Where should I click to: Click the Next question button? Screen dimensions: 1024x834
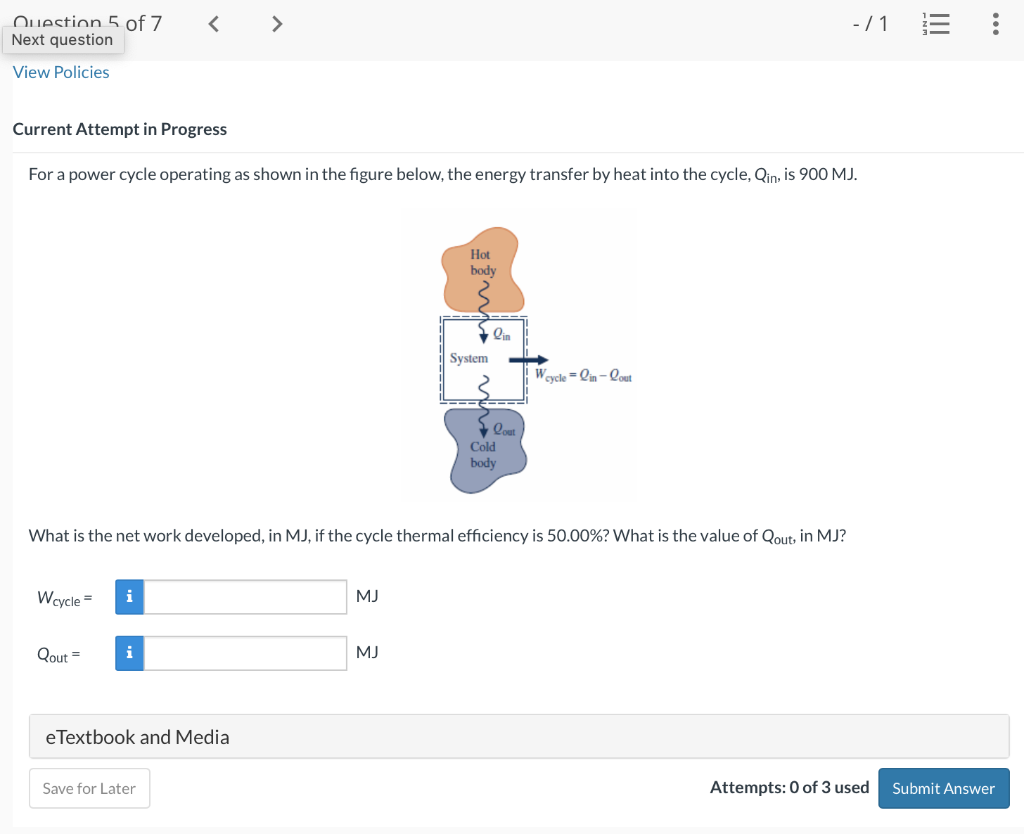click(63, 39)
